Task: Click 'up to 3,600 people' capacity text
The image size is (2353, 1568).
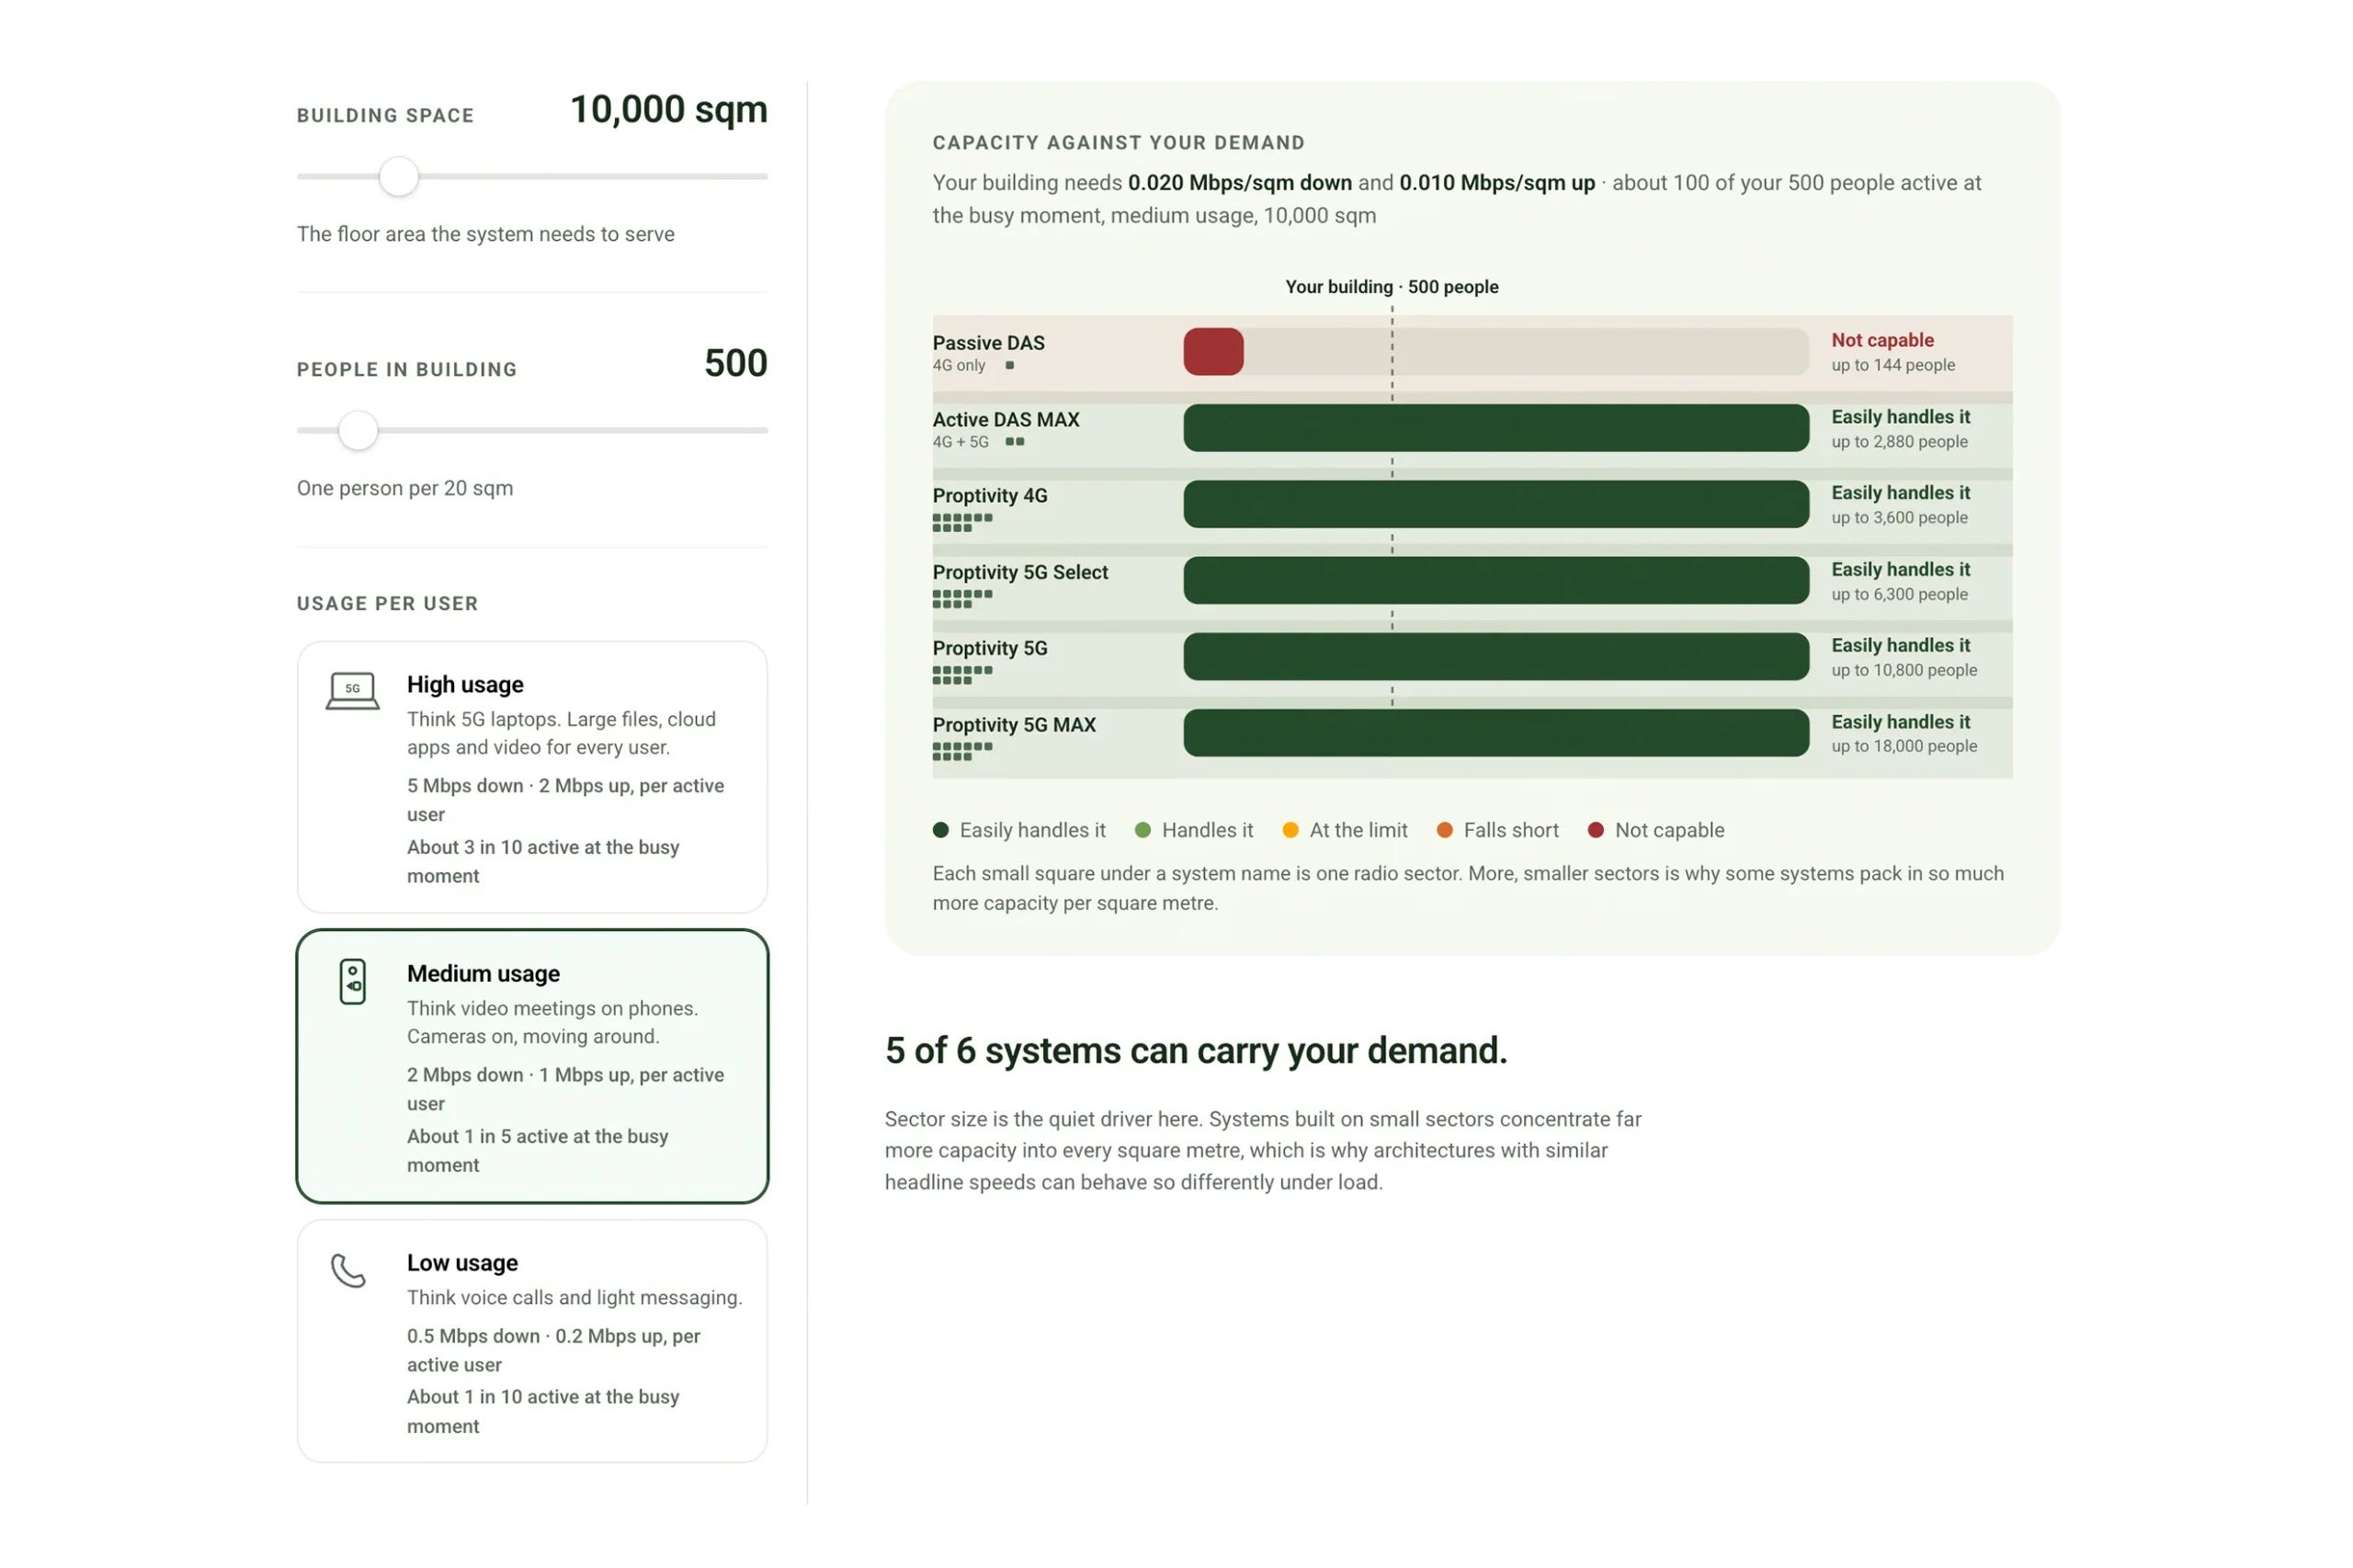Action: (x=1898, y=517)
